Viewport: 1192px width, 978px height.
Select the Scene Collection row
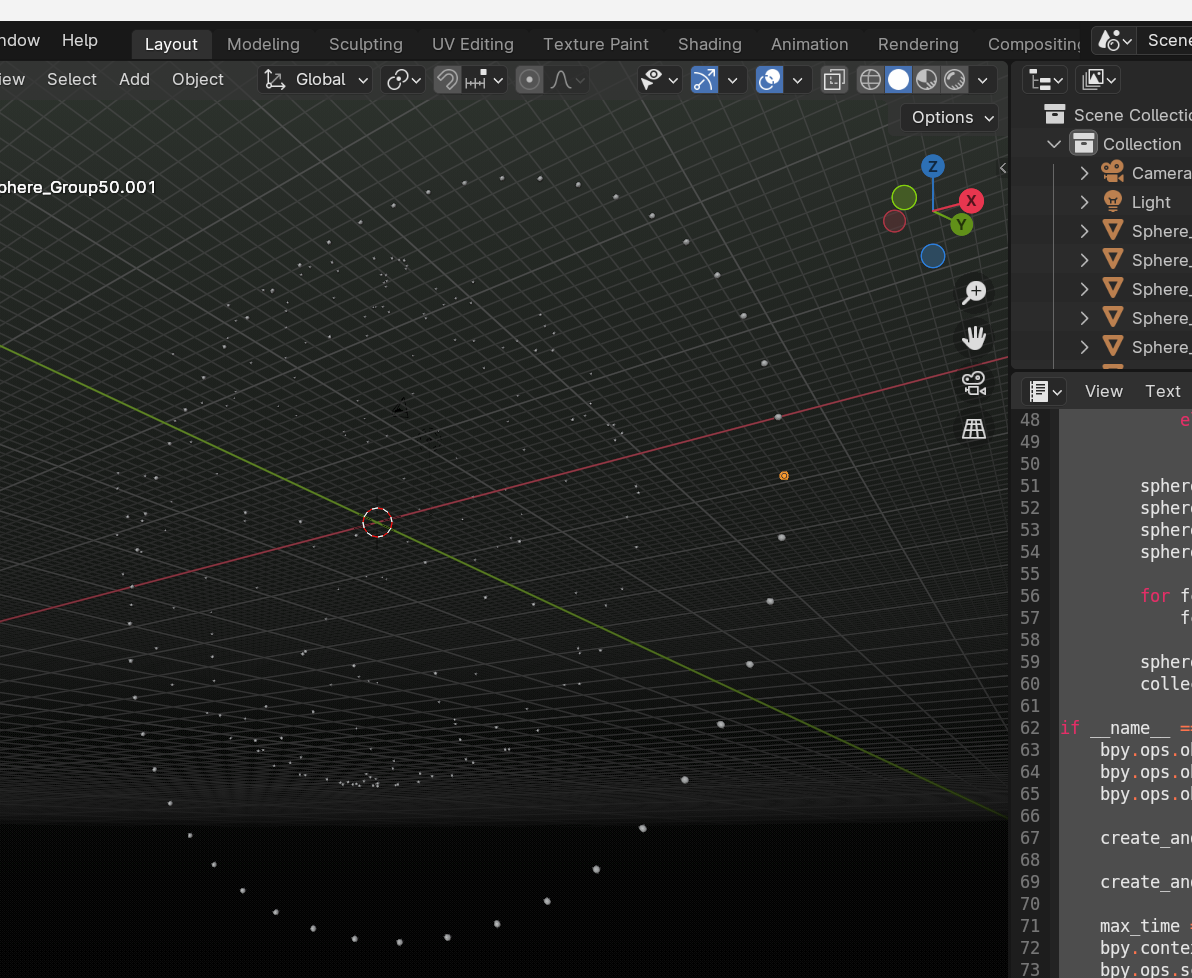[x=1102, y=115]
